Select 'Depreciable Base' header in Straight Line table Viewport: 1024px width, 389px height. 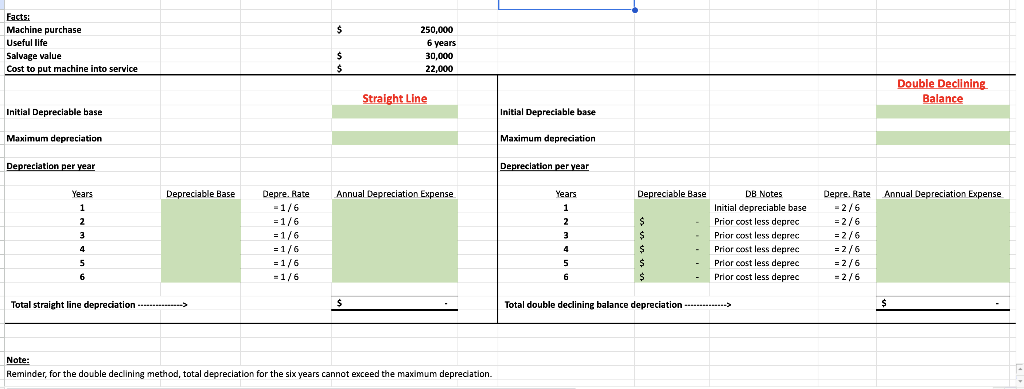200,194
